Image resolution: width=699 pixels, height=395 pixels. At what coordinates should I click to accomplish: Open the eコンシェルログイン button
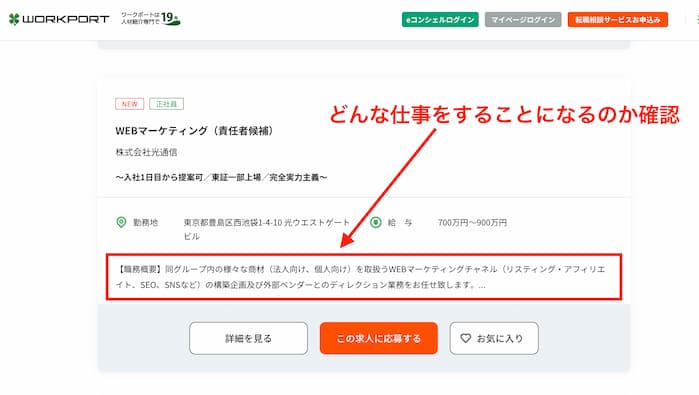(440, 20)
